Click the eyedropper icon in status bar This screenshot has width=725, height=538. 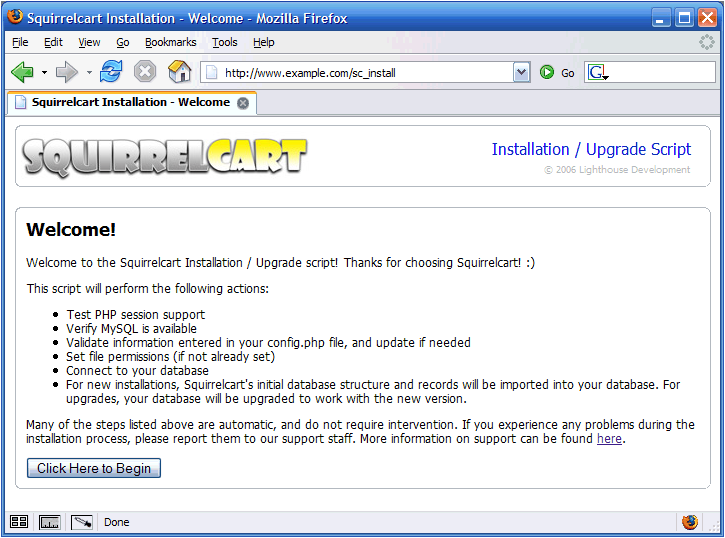[81, 522]
